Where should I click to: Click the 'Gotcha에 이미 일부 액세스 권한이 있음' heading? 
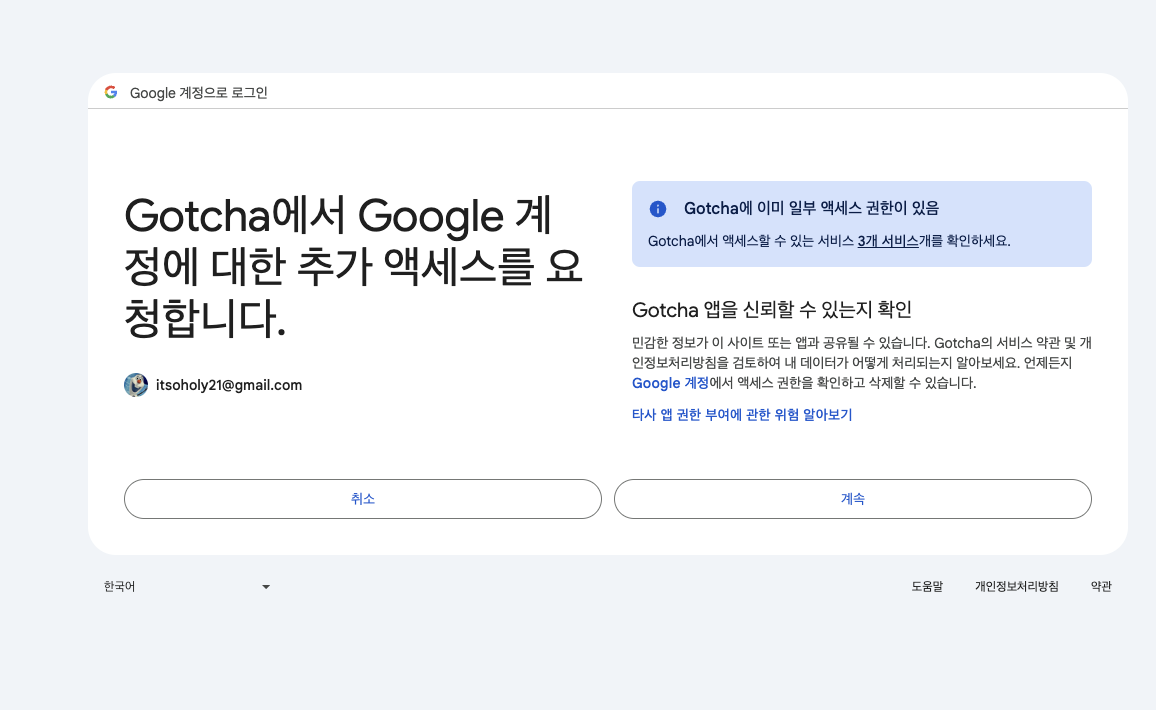click(x=811, y=209)
